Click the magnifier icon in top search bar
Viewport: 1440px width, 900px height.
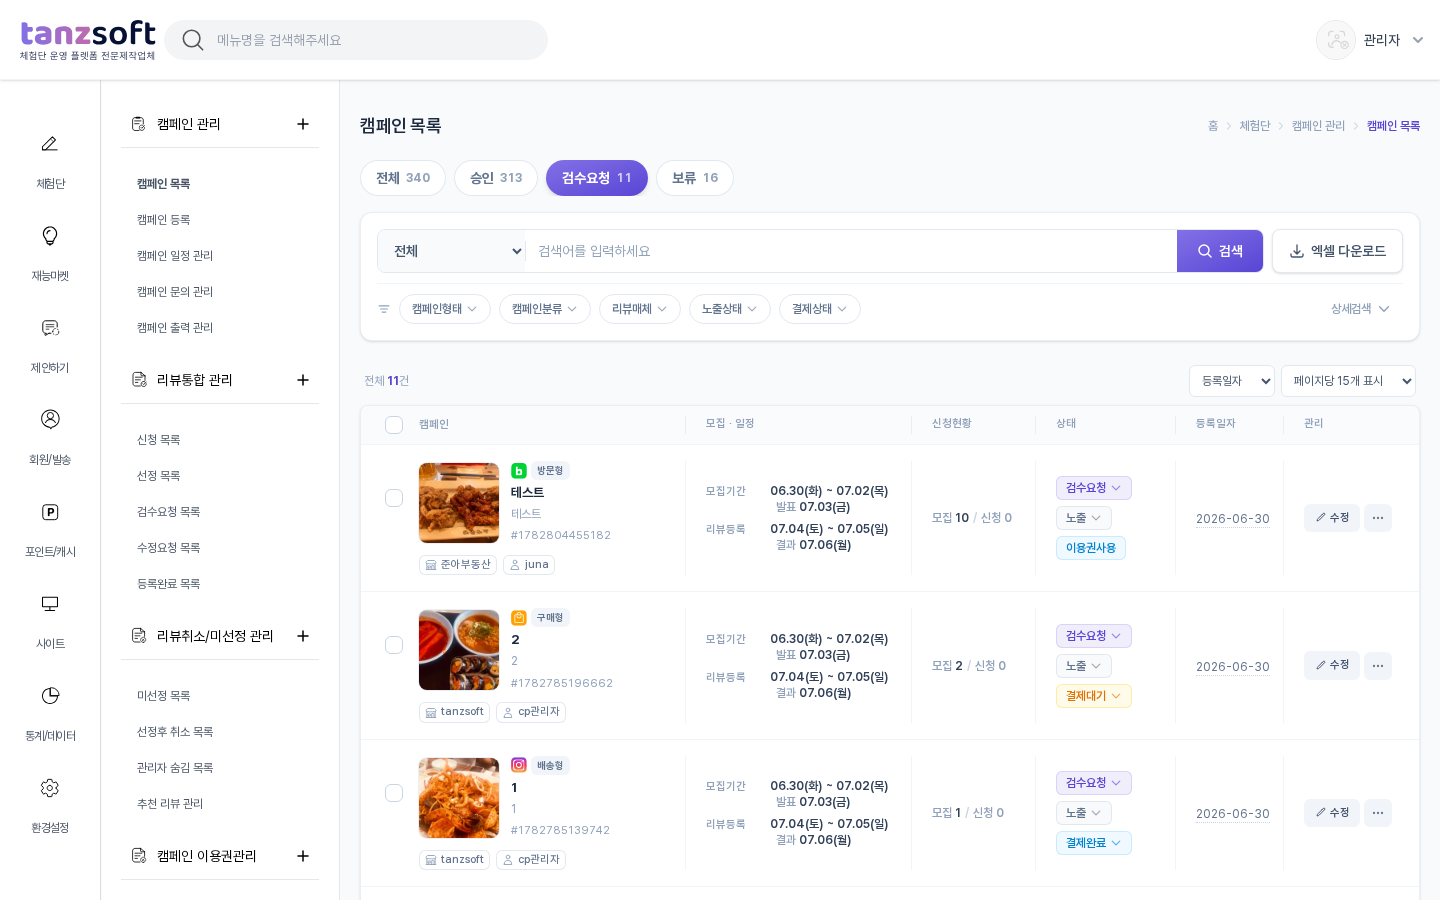pos(193,40)
